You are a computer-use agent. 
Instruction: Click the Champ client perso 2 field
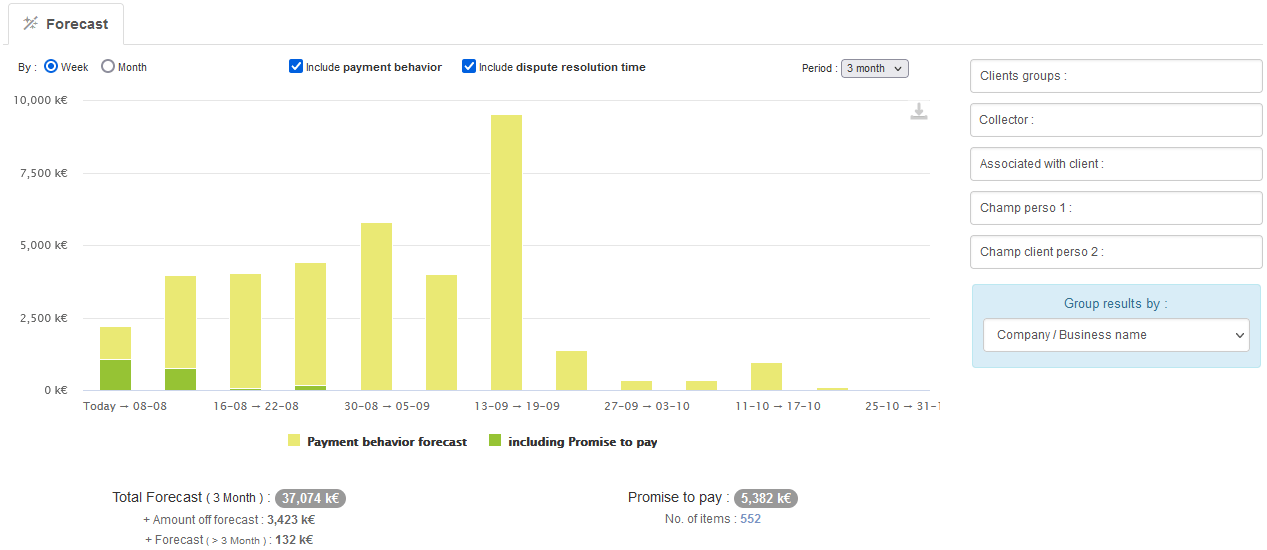click(1115, 252)
